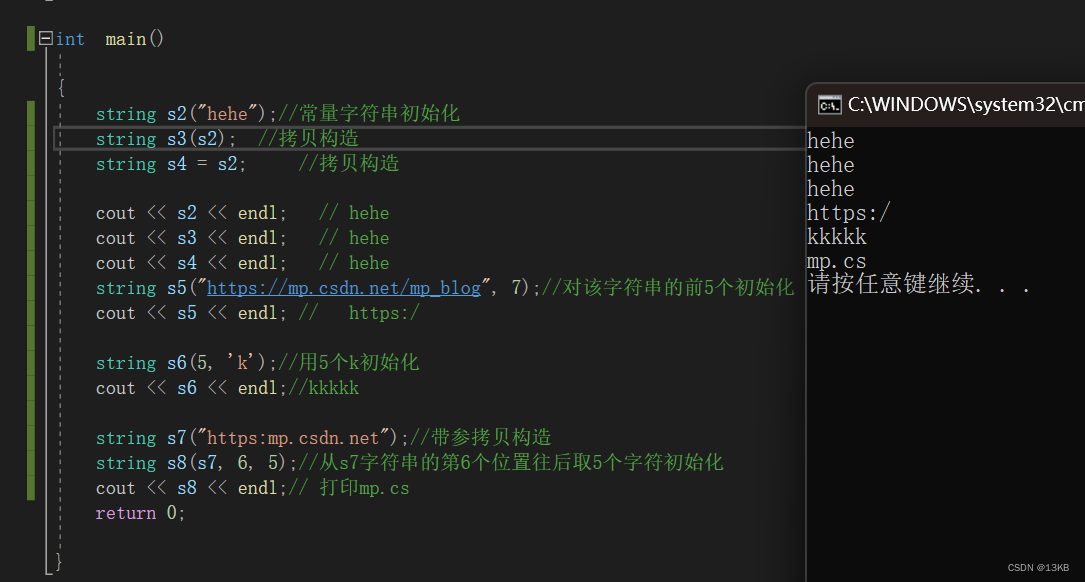This screenshot has height=582, width=1085.
Task: Click 'int' keyword before main()
Action: click(x=70, y=39)
